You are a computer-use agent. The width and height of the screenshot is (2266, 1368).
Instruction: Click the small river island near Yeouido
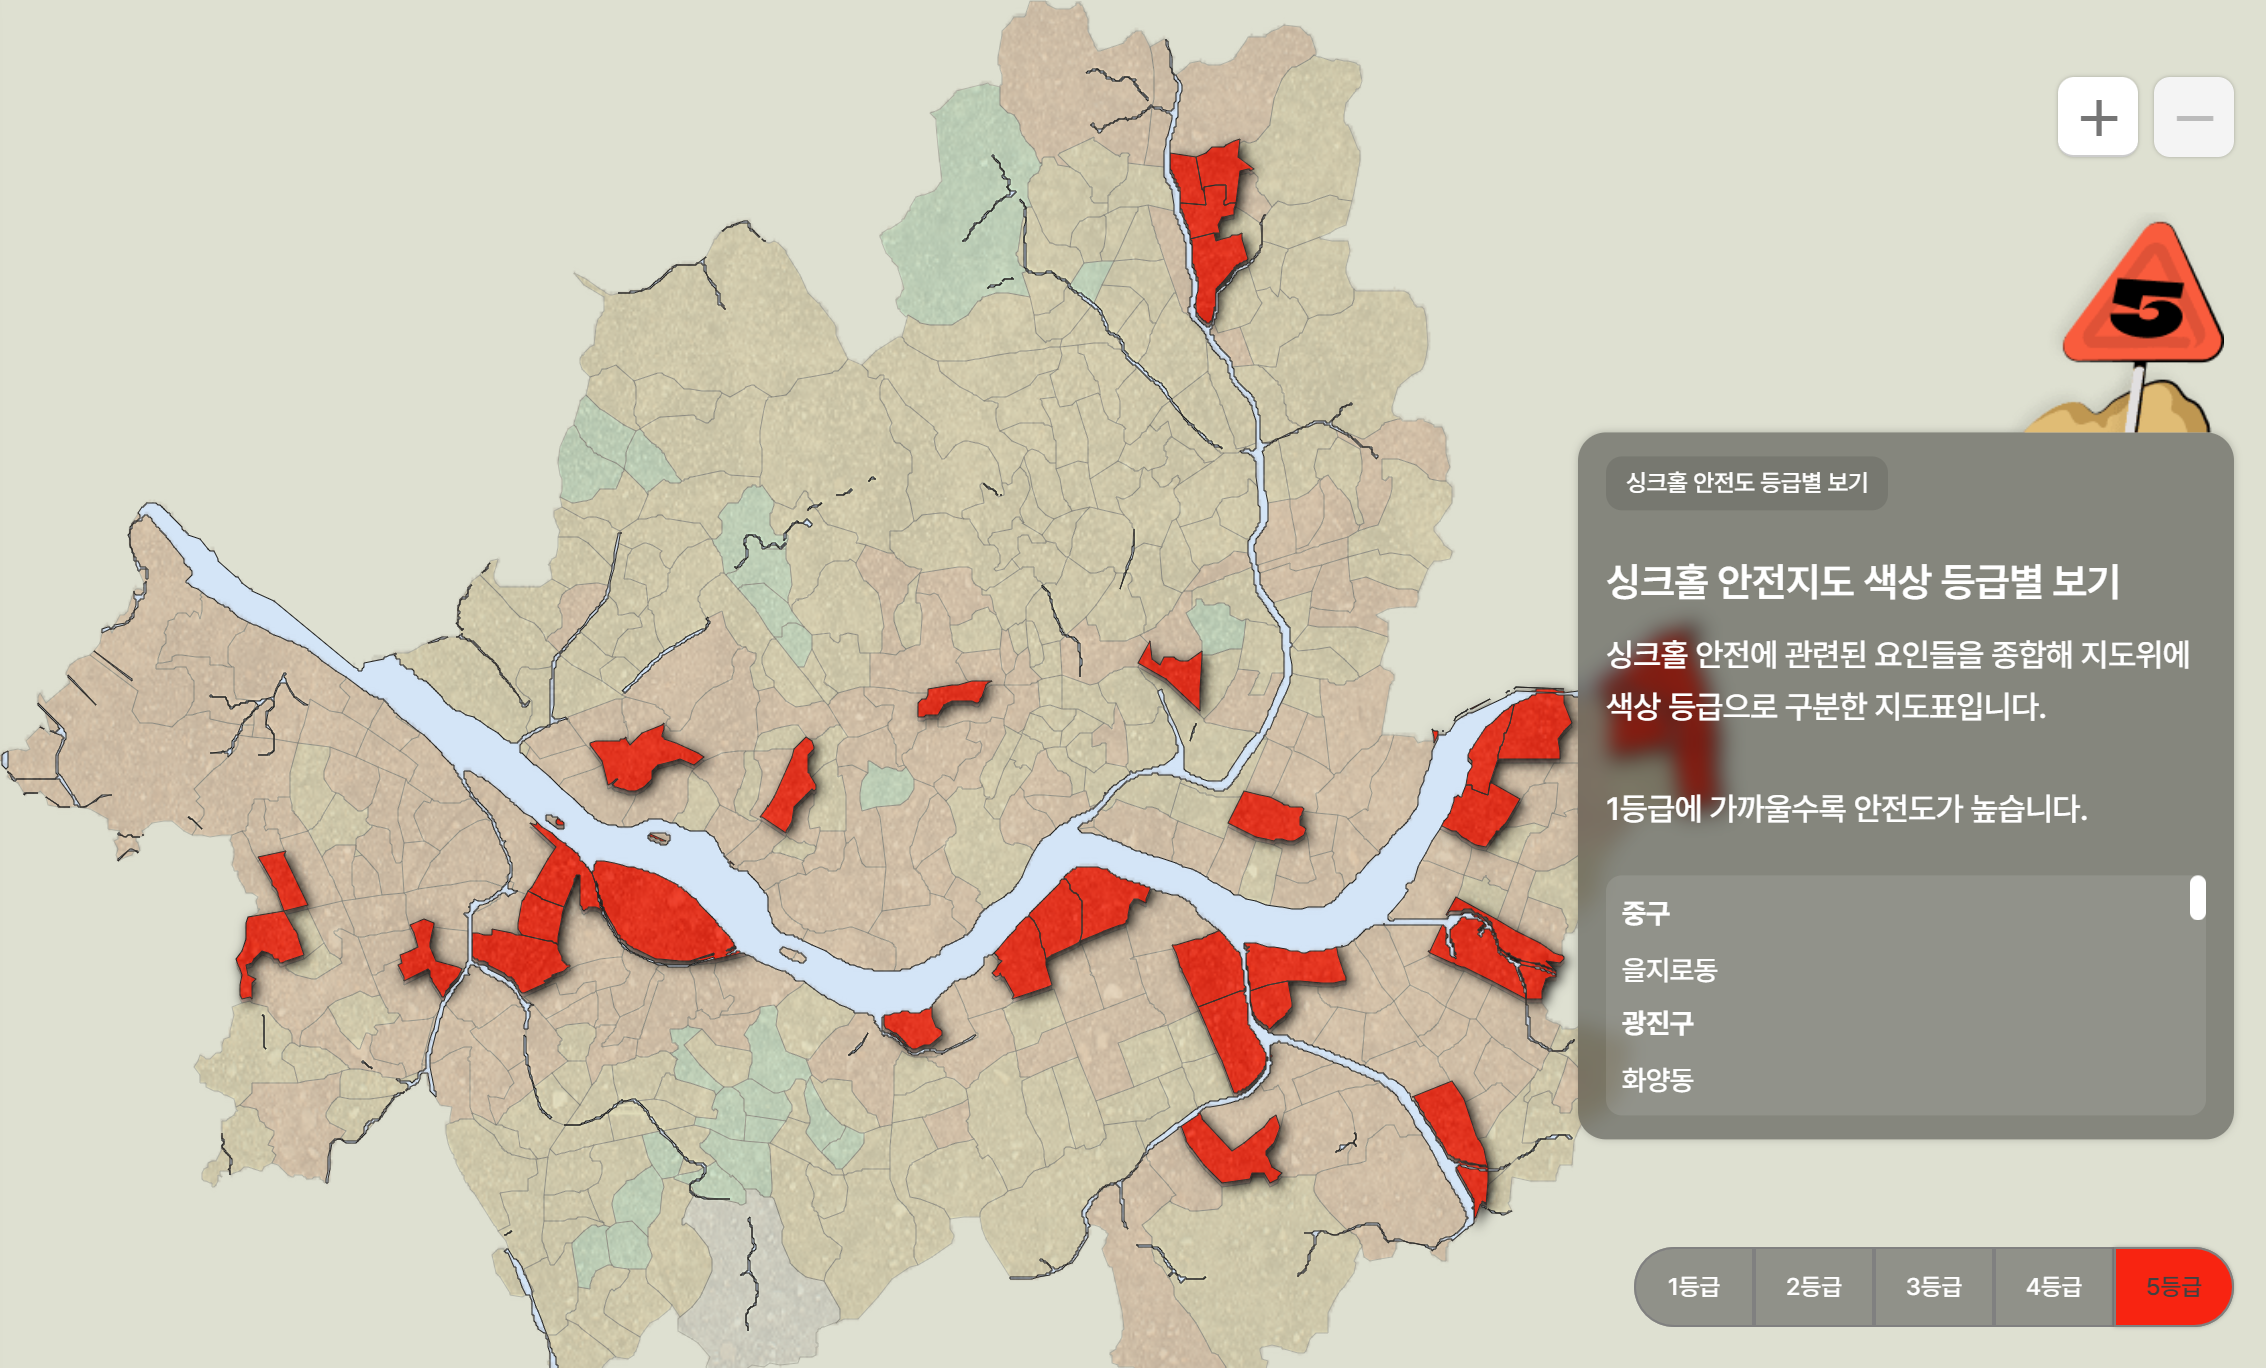tap(658, 837)
